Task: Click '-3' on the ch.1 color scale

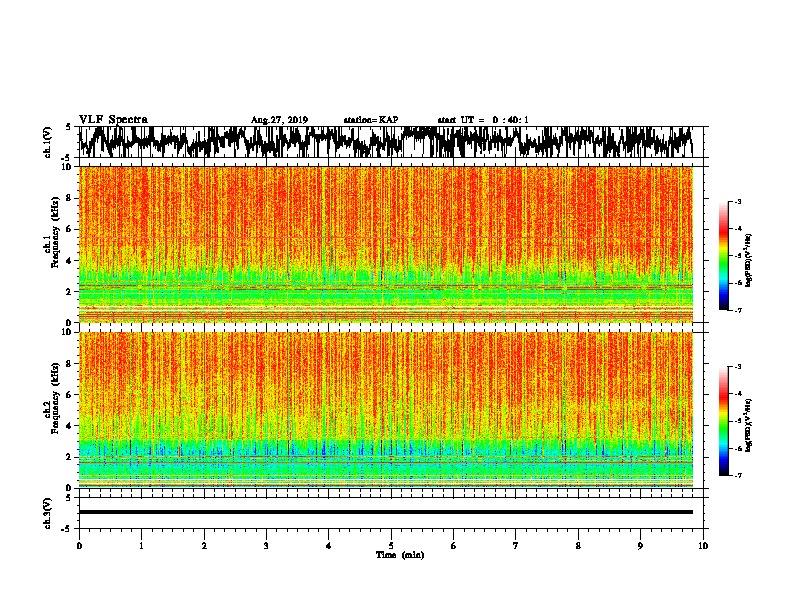Action: tap(737, 202)
